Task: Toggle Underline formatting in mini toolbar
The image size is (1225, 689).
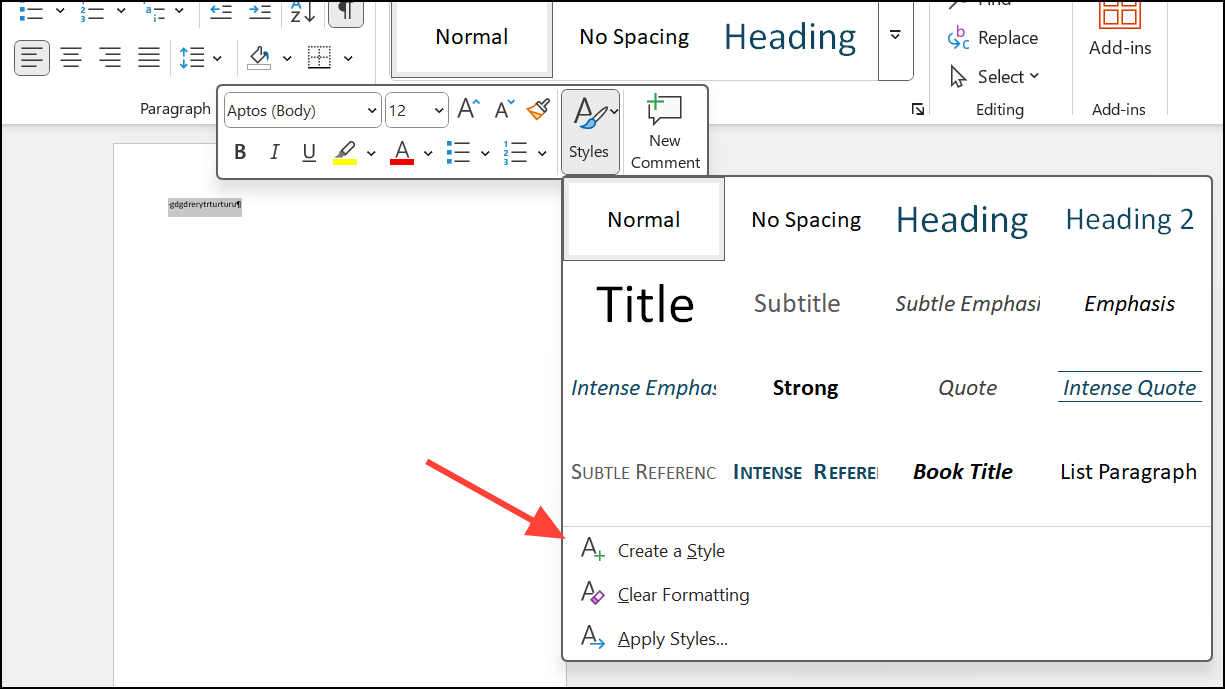Action: 309,152
